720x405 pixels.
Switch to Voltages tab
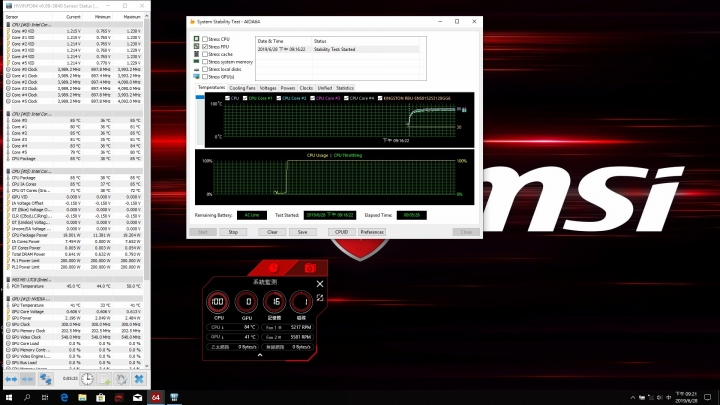coord(268,88)
